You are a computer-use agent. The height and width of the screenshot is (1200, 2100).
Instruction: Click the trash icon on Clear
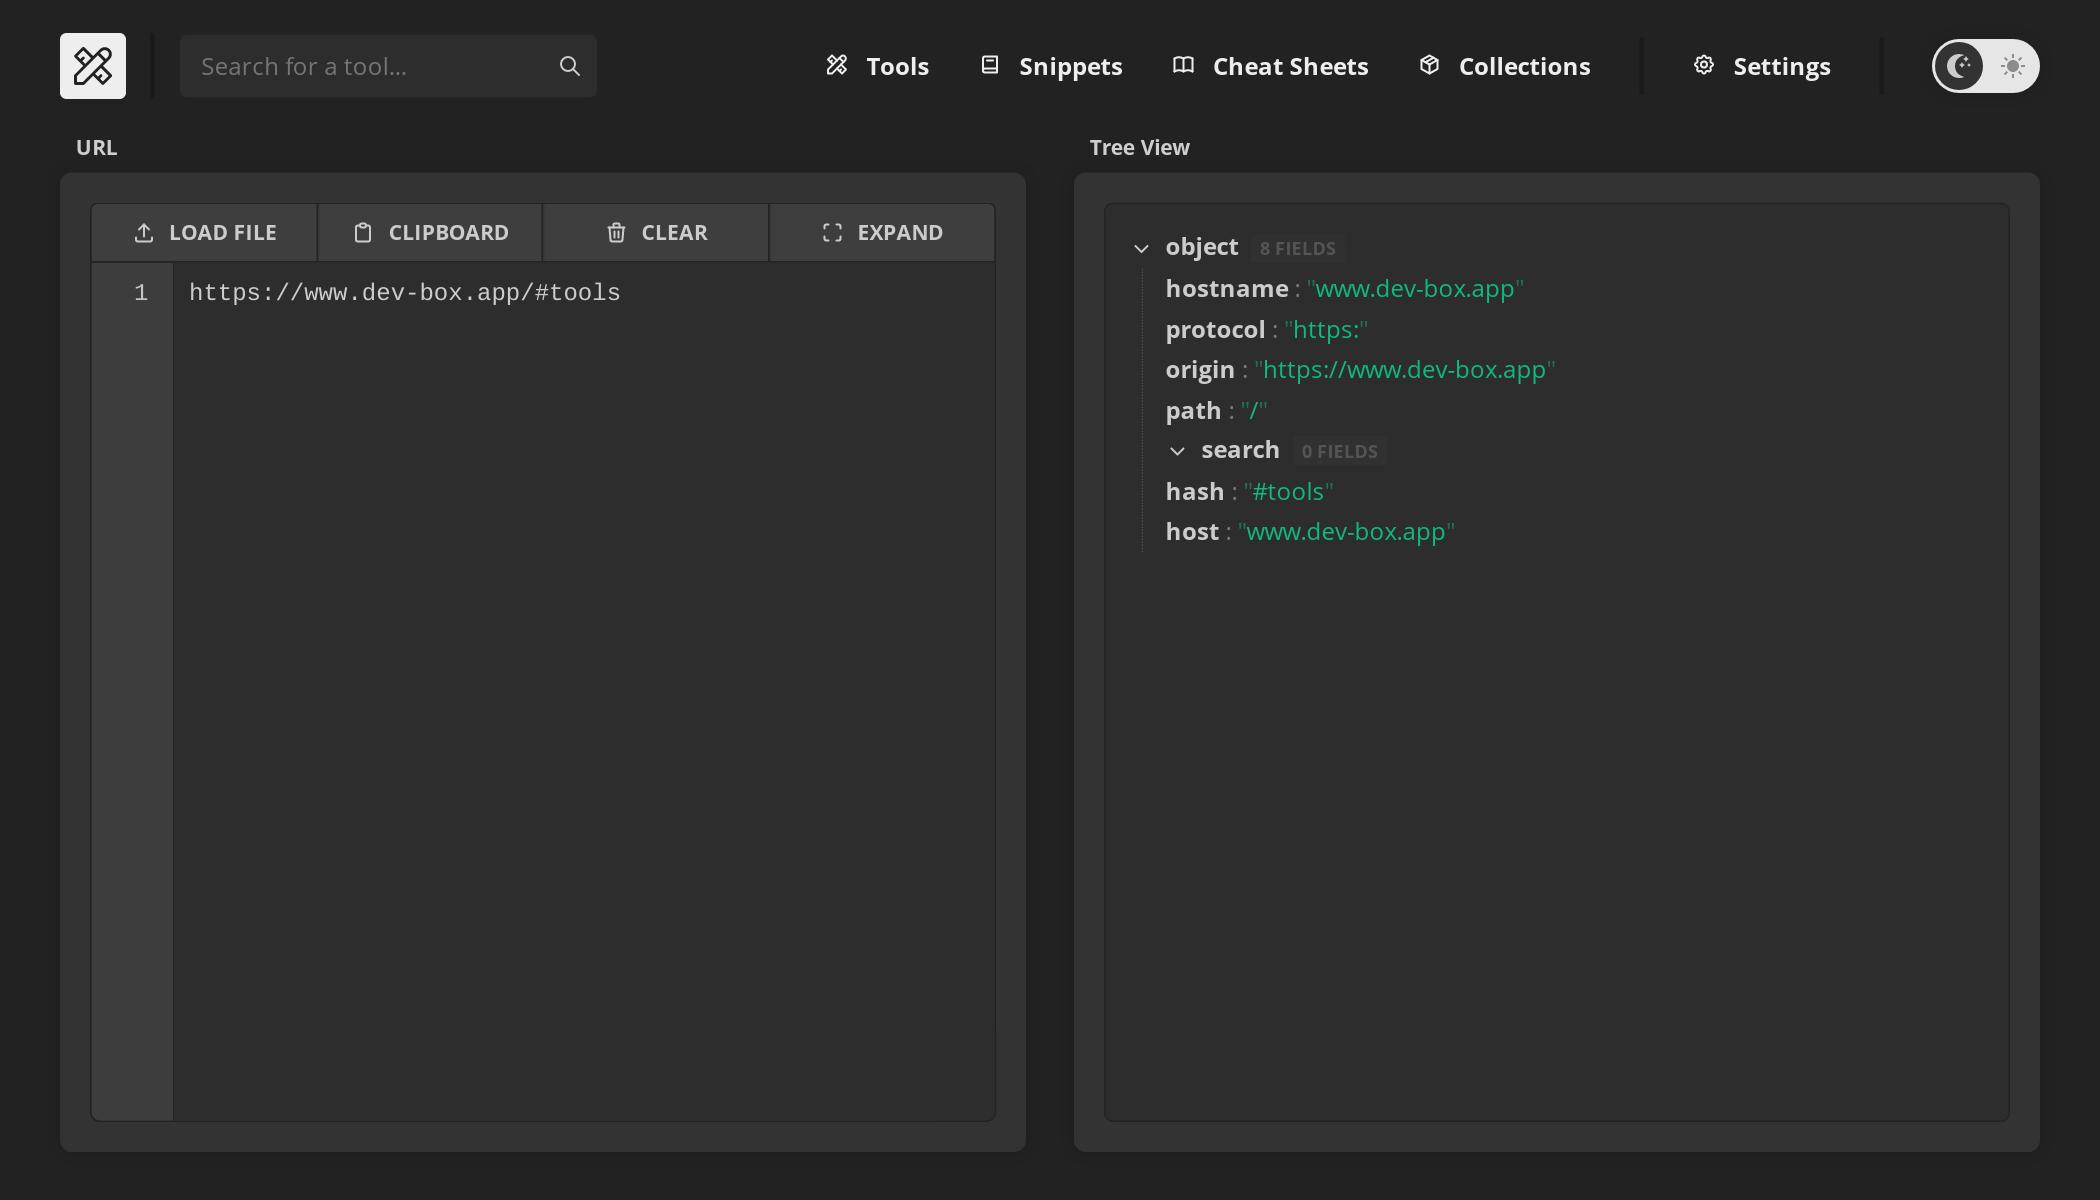tap(616, 233)
